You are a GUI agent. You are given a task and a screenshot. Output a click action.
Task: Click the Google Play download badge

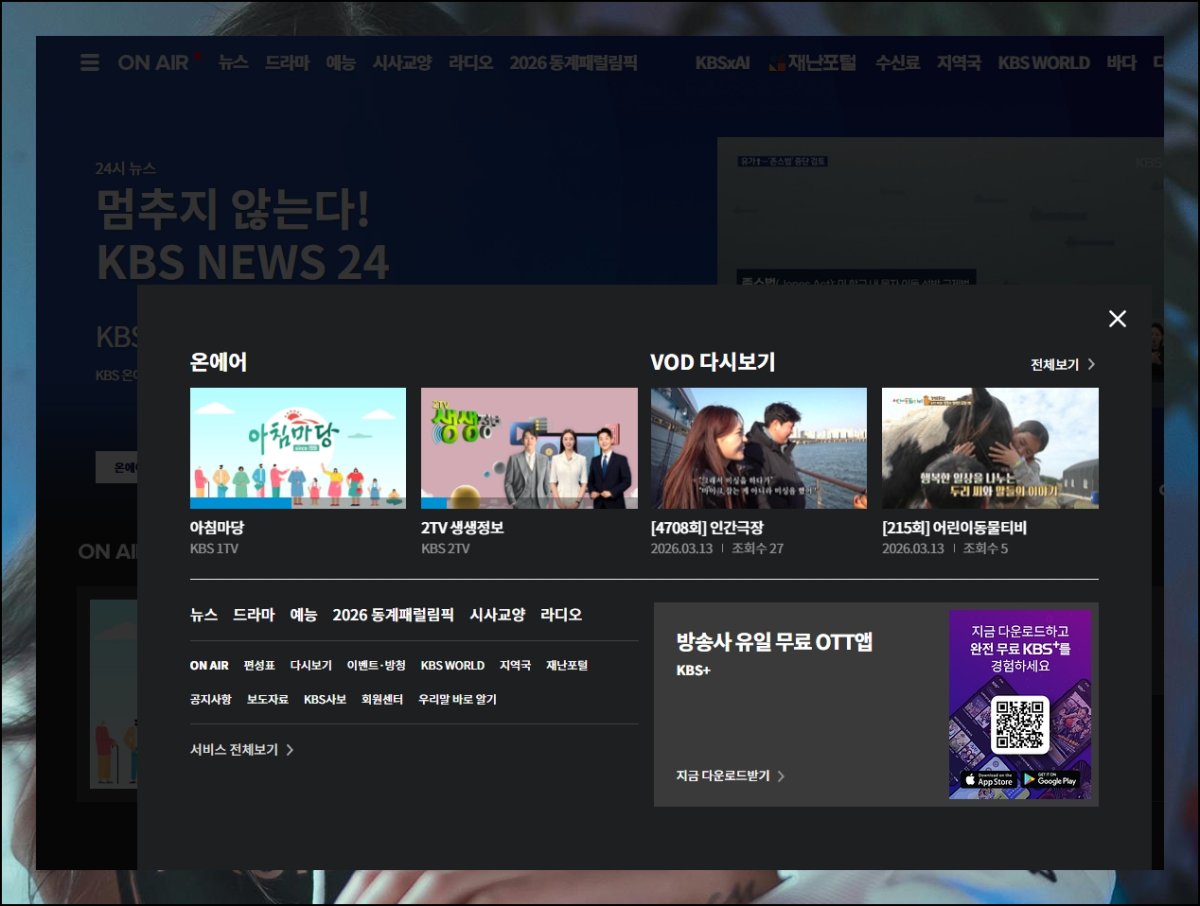[1050, 779]
